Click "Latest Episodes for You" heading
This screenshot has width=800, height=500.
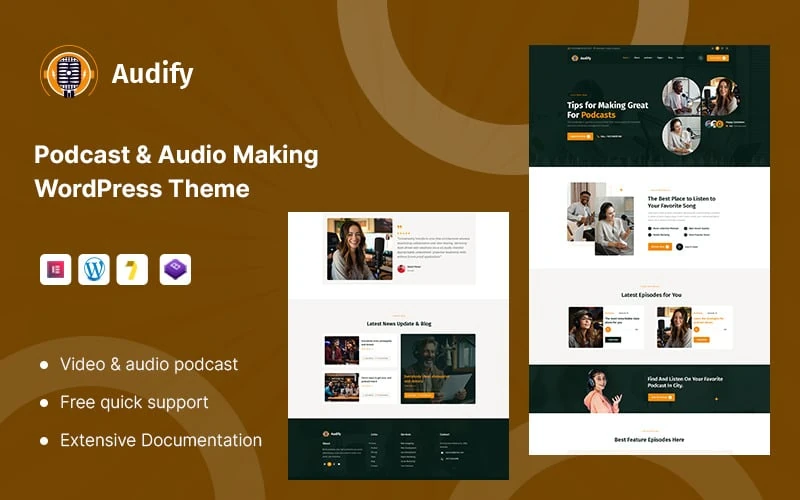pos(651,295)
